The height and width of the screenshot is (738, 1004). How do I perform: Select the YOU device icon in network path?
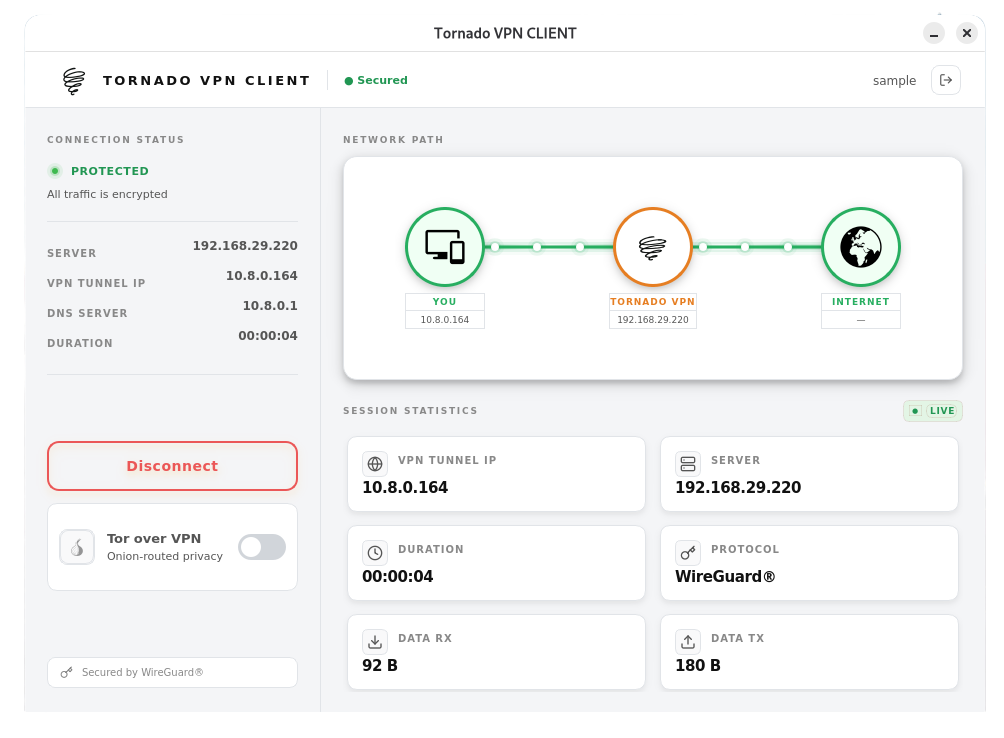(444, 247)
